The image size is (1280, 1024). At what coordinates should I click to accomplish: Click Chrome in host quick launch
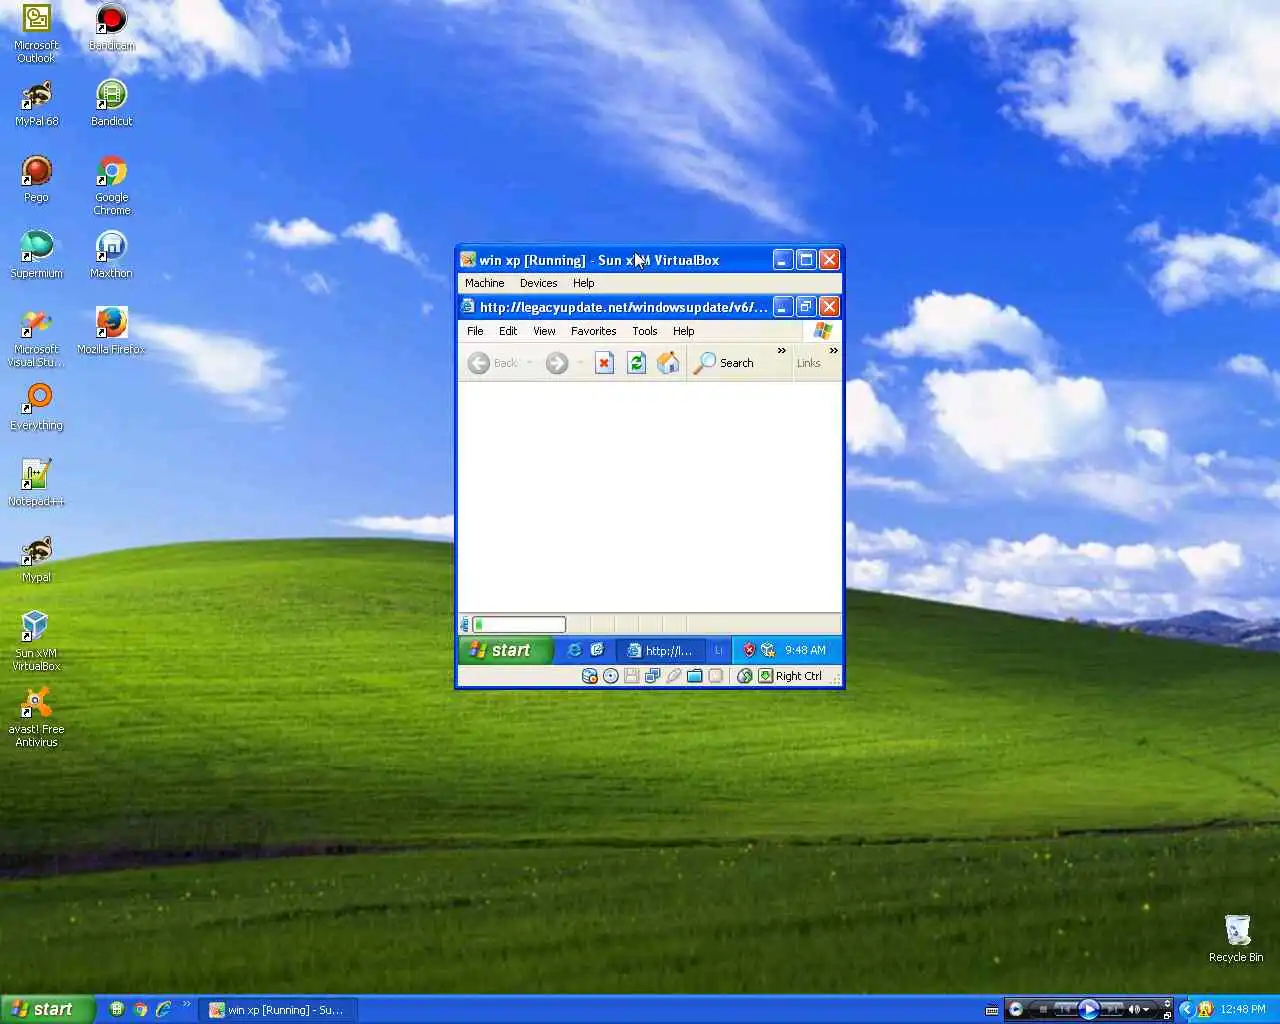click(140, 1009)
